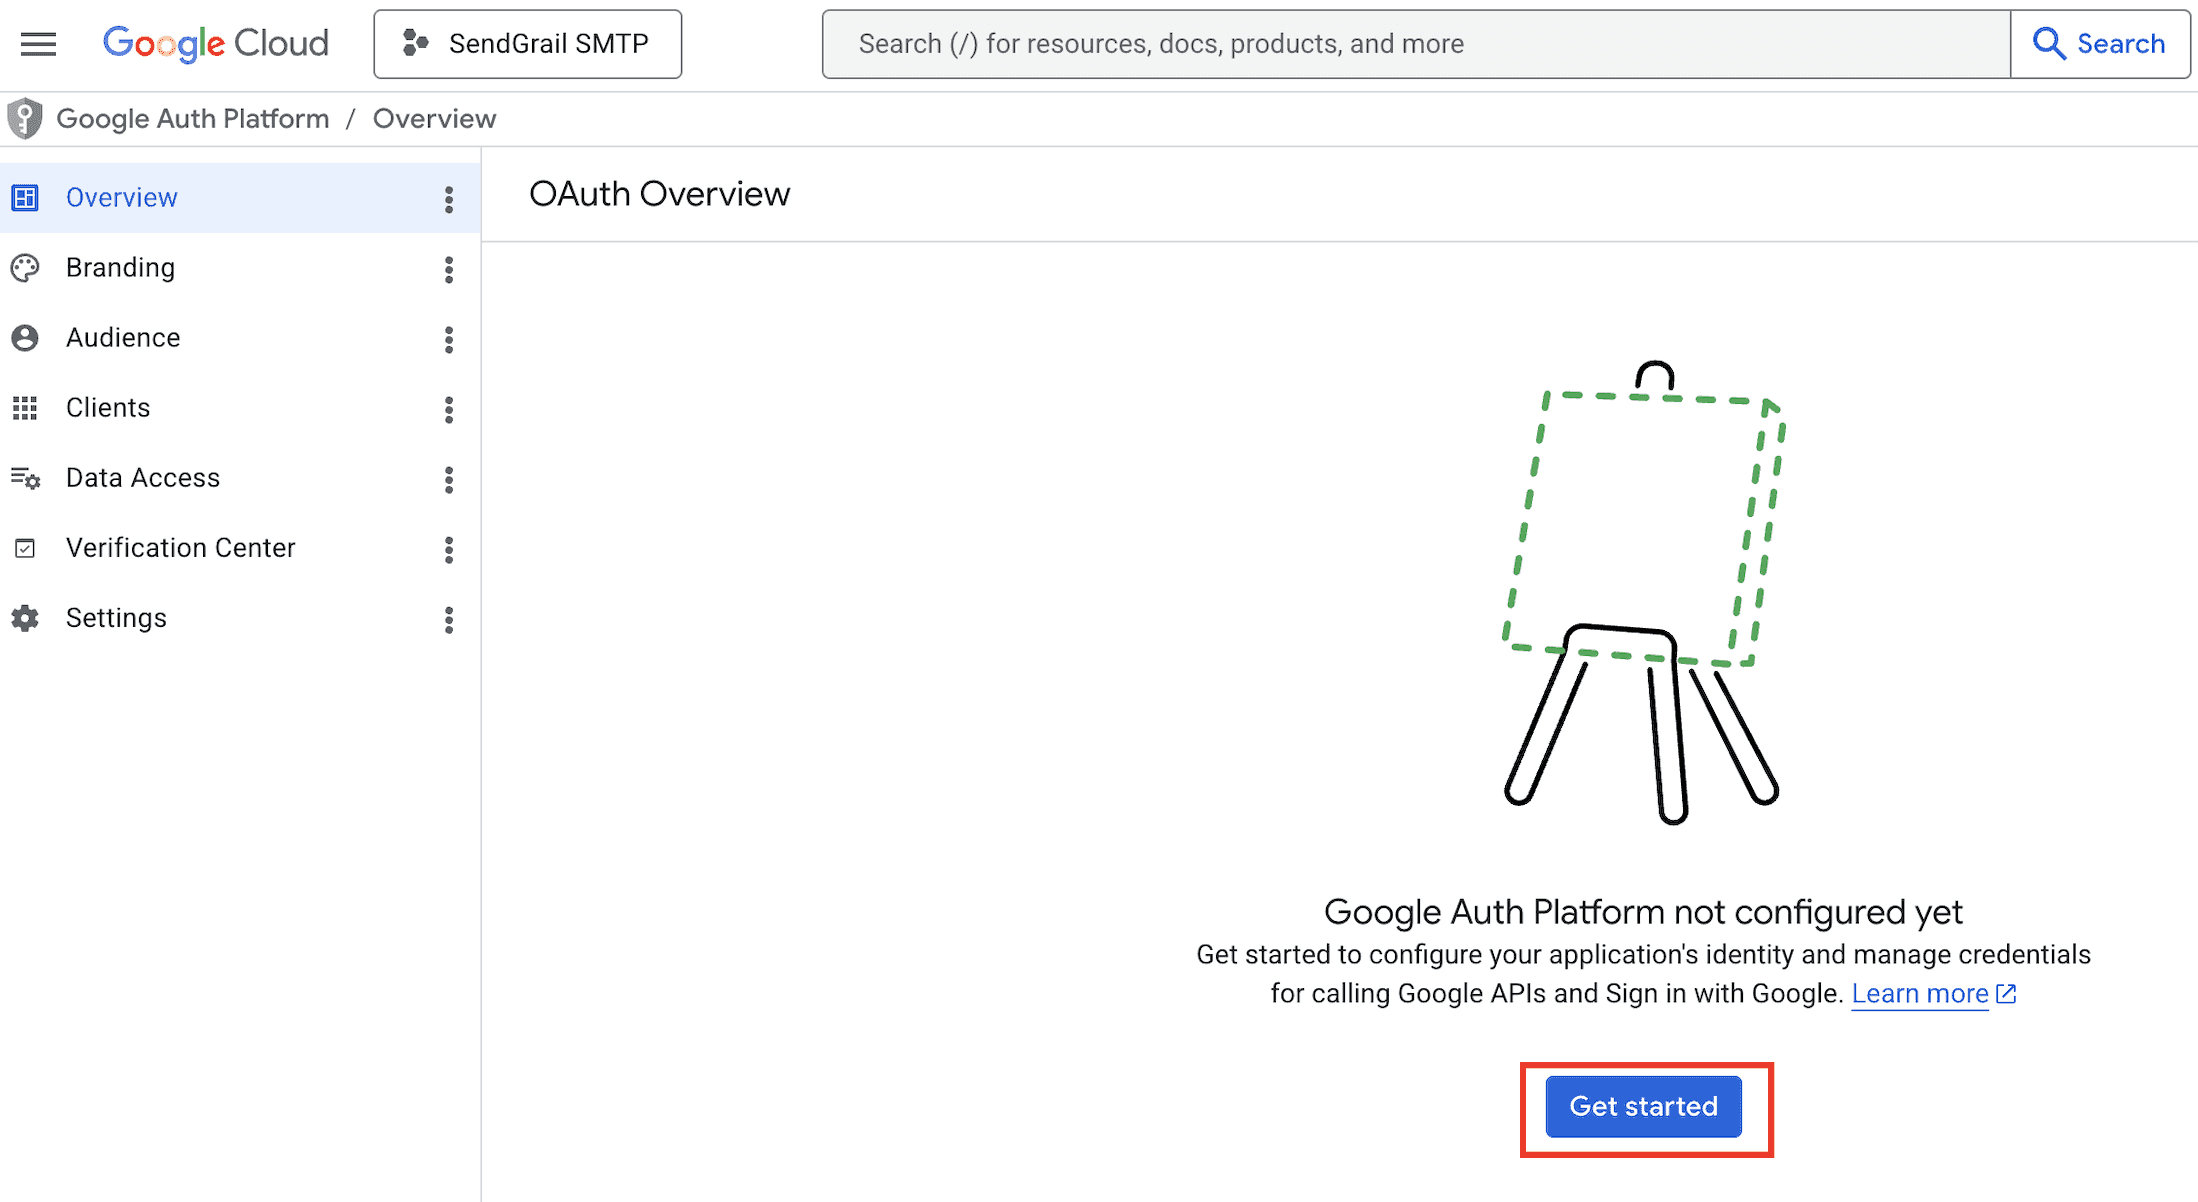Image resolution: width=2198 pixels, height=1202 pixels.
Task: Click the Overview breadcrumb text
Action: click(x=434, y=119)
